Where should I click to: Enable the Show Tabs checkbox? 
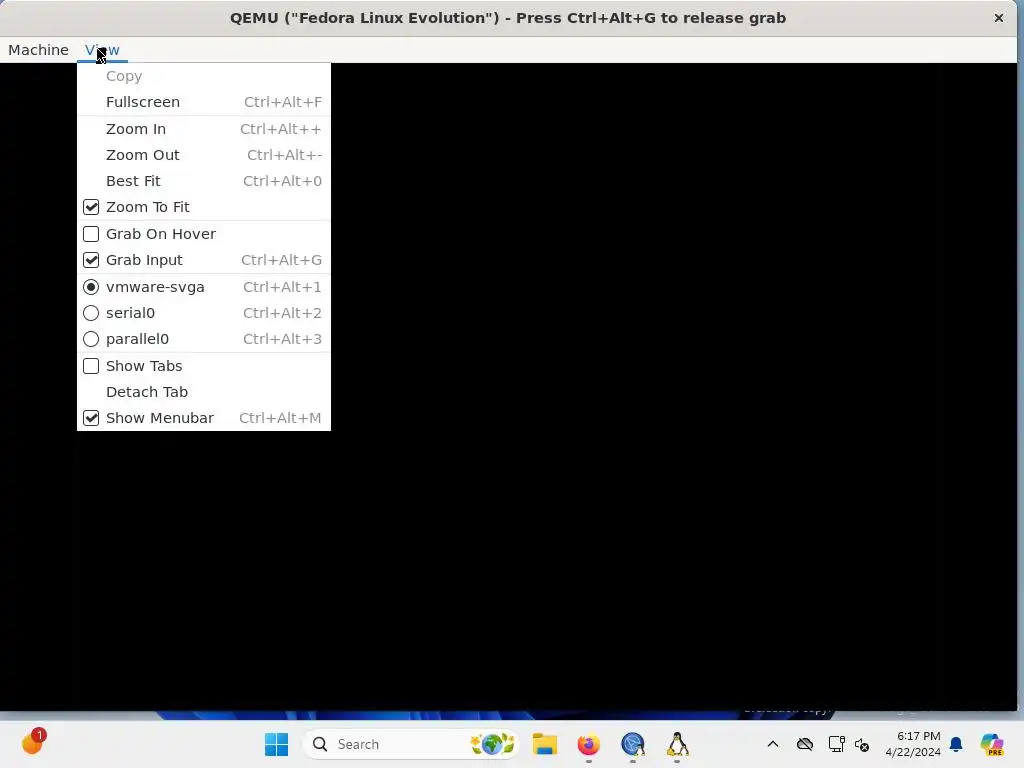pos(91,366)
